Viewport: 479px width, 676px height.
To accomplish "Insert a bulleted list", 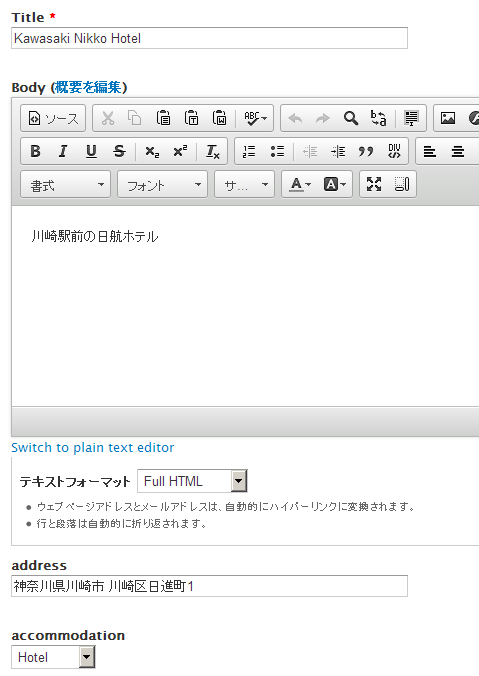I will pos(277,151).
